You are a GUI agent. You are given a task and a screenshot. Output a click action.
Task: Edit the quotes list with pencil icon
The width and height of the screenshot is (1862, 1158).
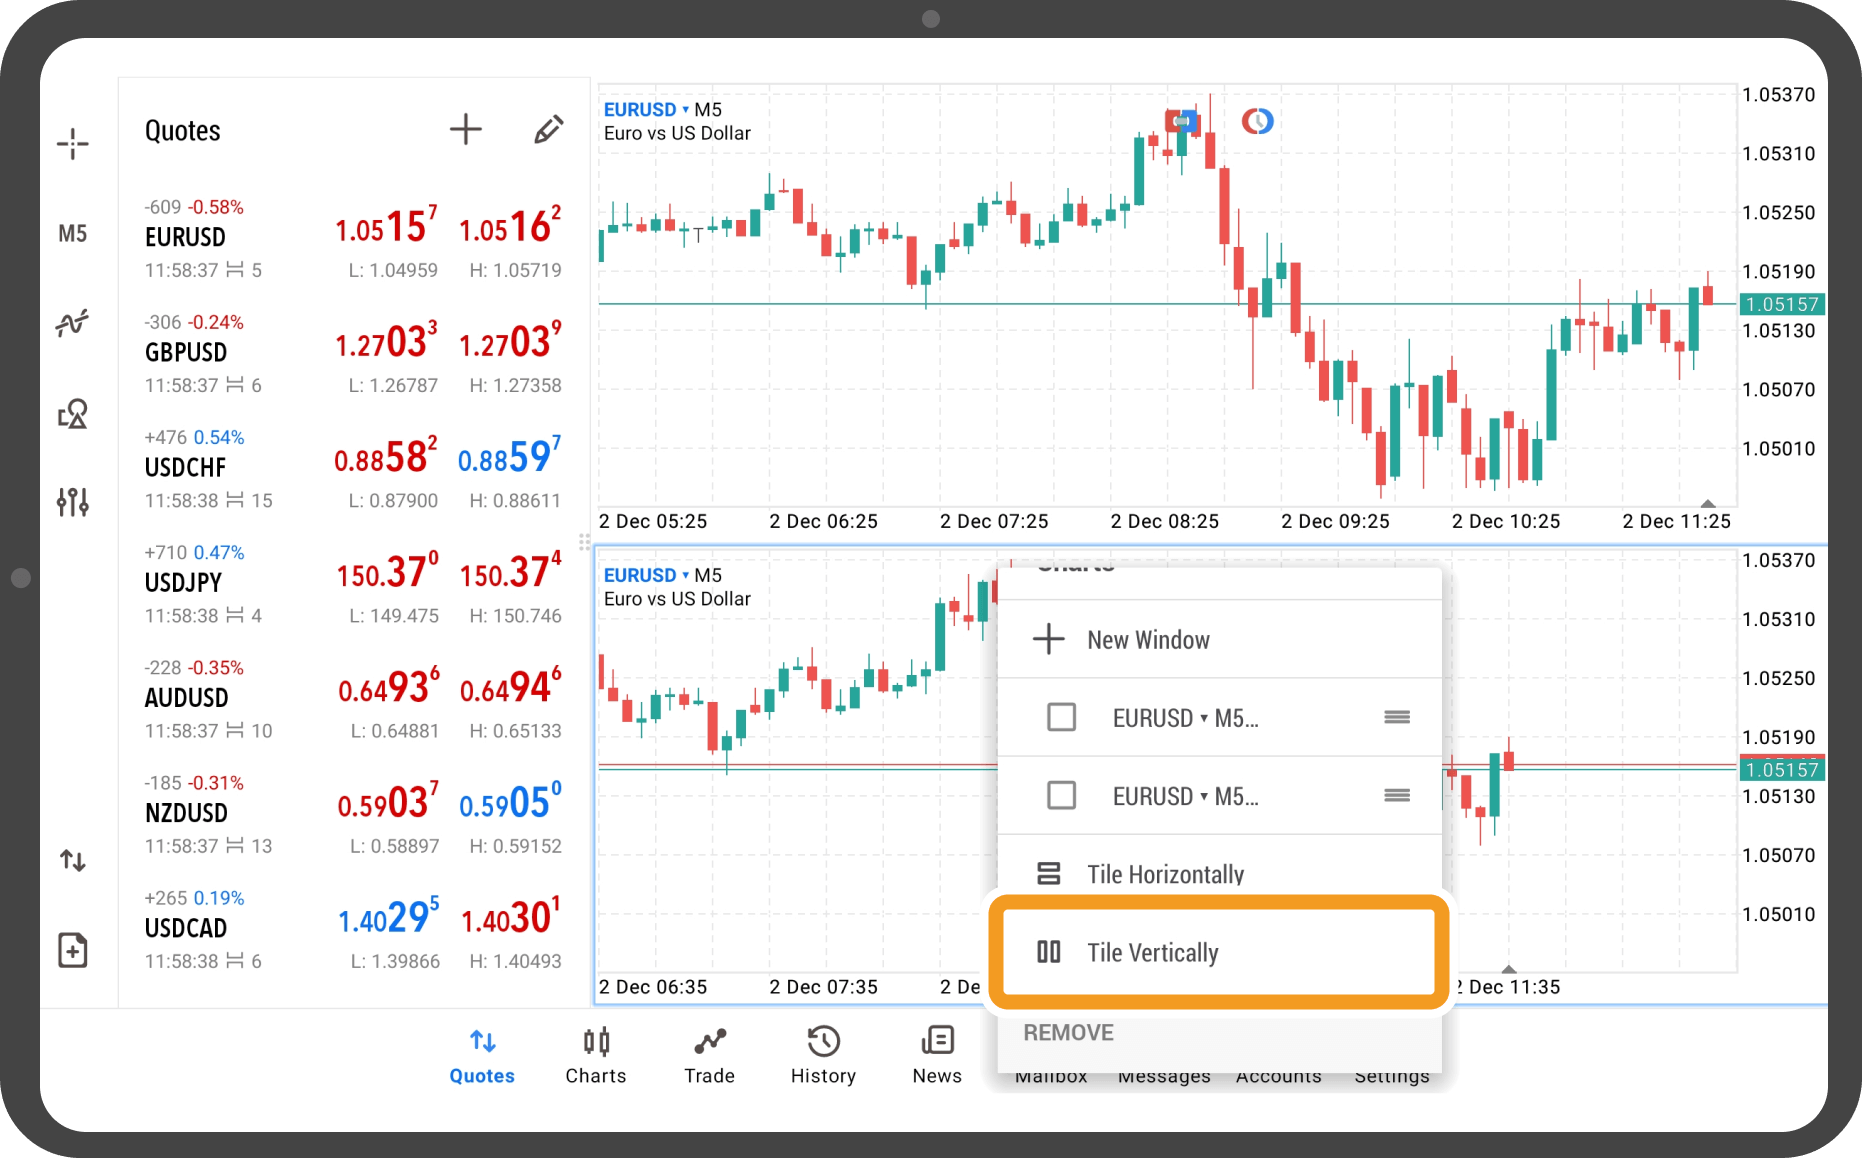coord(548,129)
